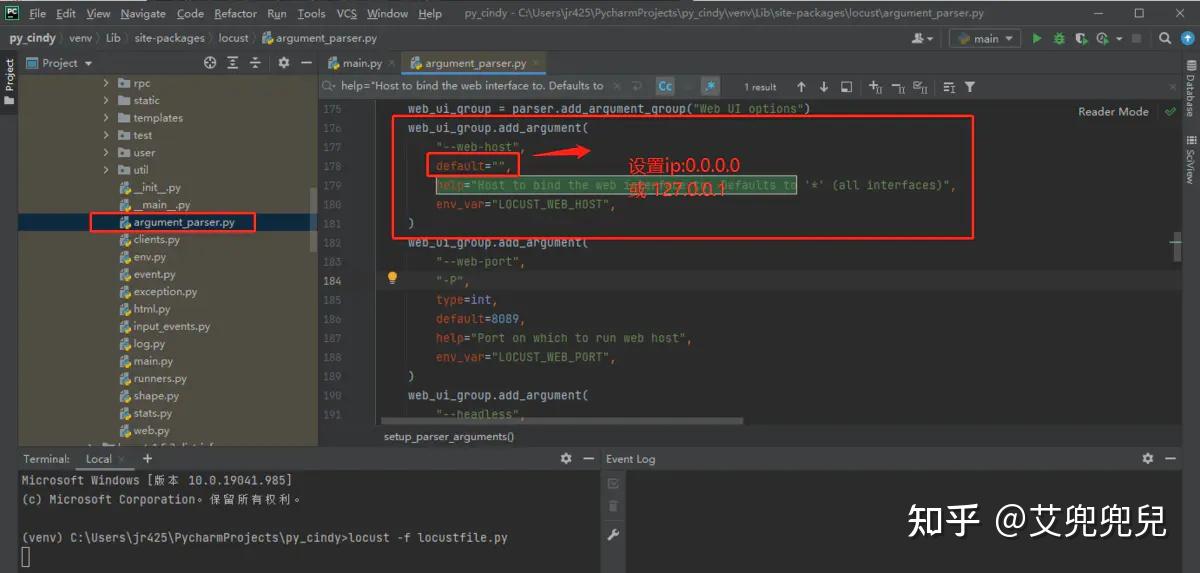Clear the find bar search text
The height and width of the screenshot is (573, 1200).
pos(617,87)
